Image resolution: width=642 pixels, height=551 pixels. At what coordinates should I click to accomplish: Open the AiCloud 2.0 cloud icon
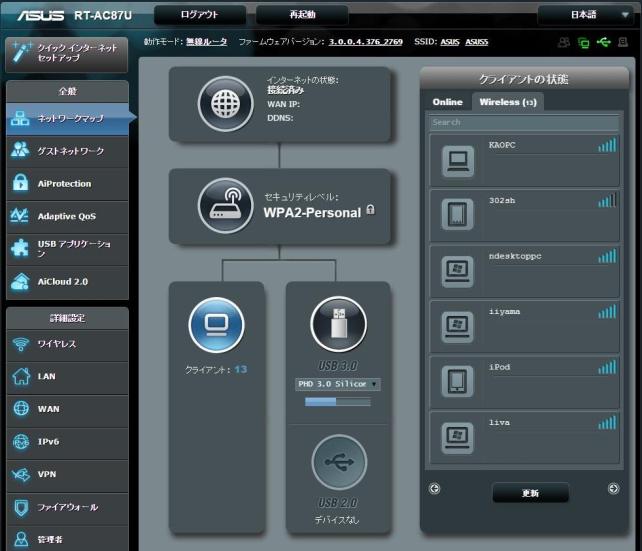point(20,282)
